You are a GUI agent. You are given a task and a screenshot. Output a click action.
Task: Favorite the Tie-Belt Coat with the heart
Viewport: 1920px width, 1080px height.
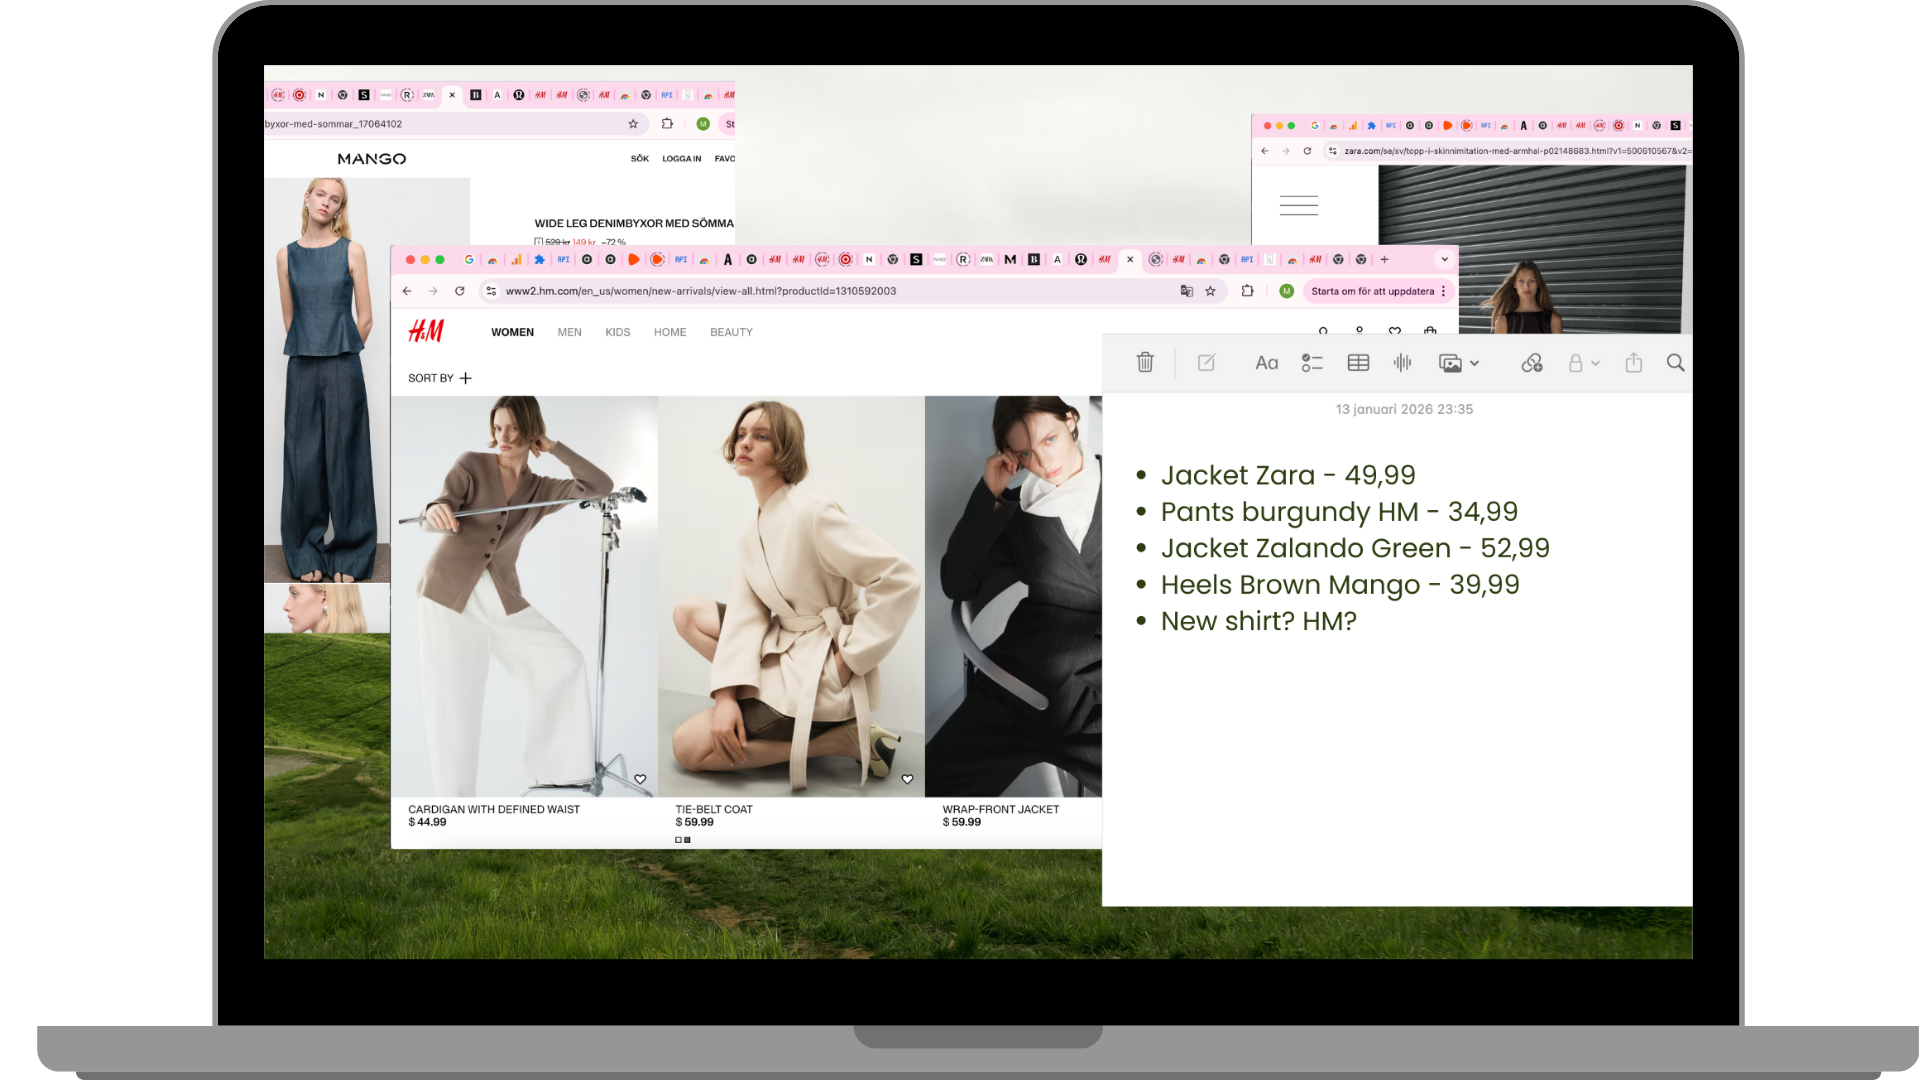907,778
